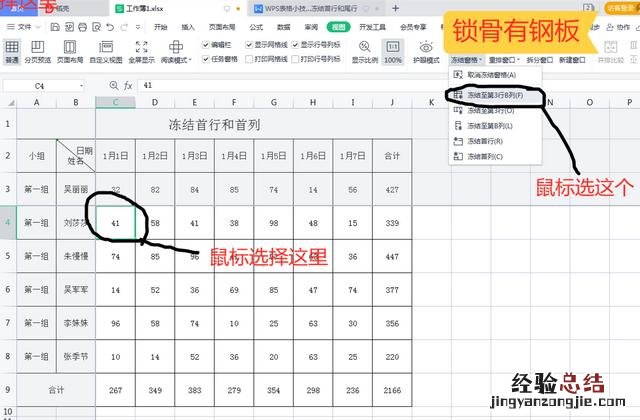Click the 协作 collaboration icon
This screenshot has height=420, width=640.
[x=618, y=27]
